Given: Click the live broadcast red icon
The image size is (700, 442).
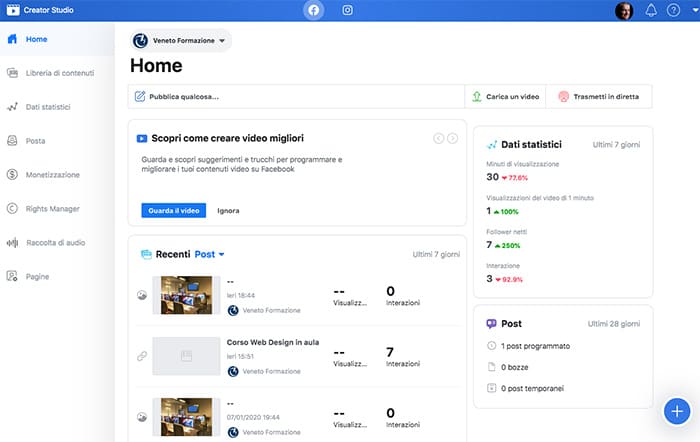Looking at the screenshot, I should tap(563, 96).
